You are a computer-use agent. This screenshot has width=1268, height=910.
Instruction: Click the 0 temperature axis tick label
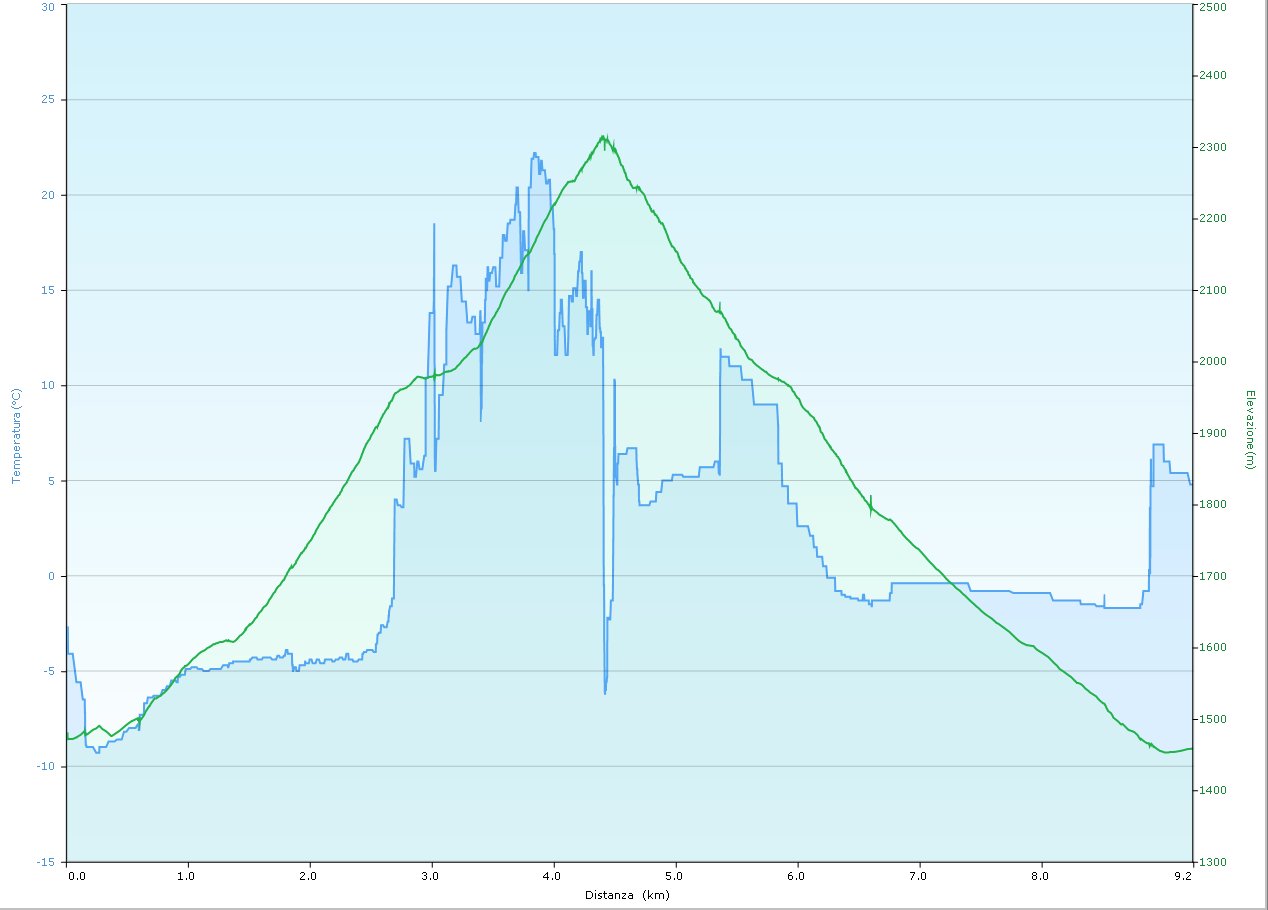coord(52,576)
